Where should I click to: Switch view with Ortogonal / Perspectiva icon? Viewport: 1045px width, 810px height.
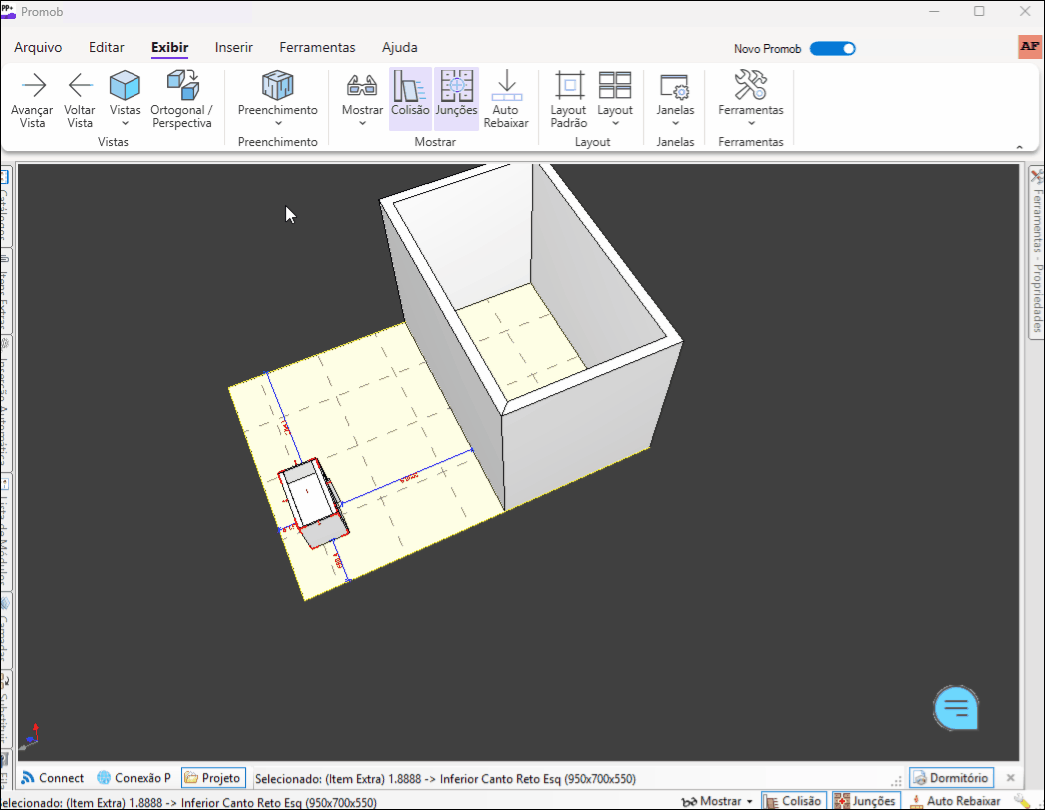[181, 86]
